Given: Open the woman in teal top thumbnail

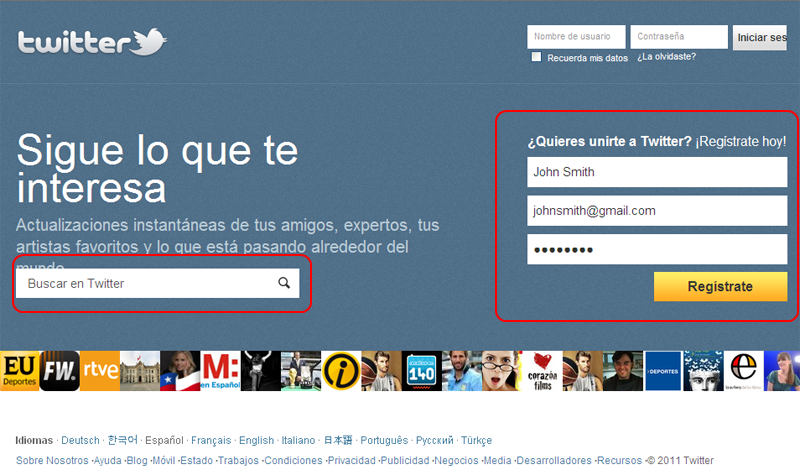Looking at the screenshot, I should pyautogui.click(x=782, y=371).
